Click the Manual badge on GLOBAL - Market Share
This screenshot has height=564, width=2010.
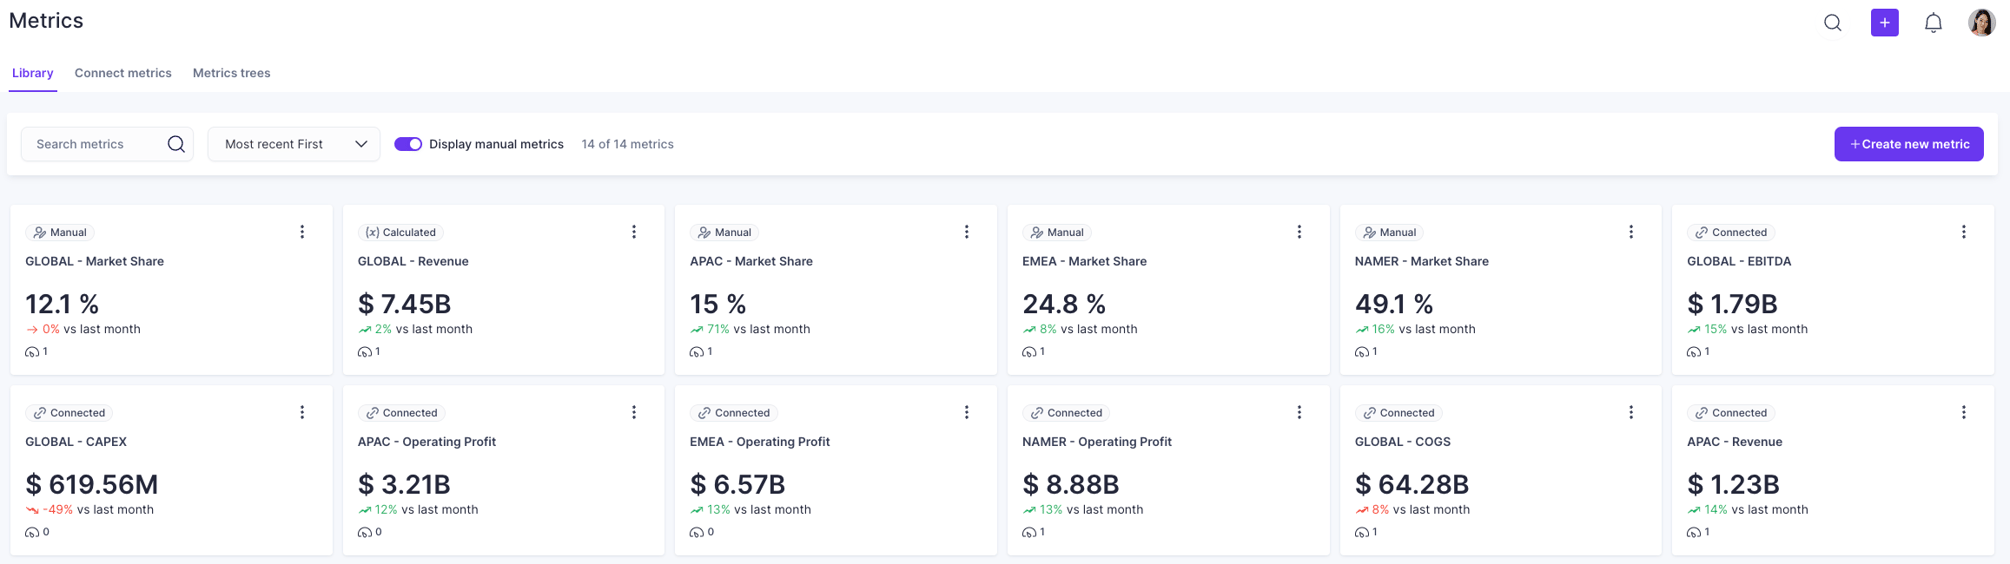pyautogui.click(x=59, y=232)
